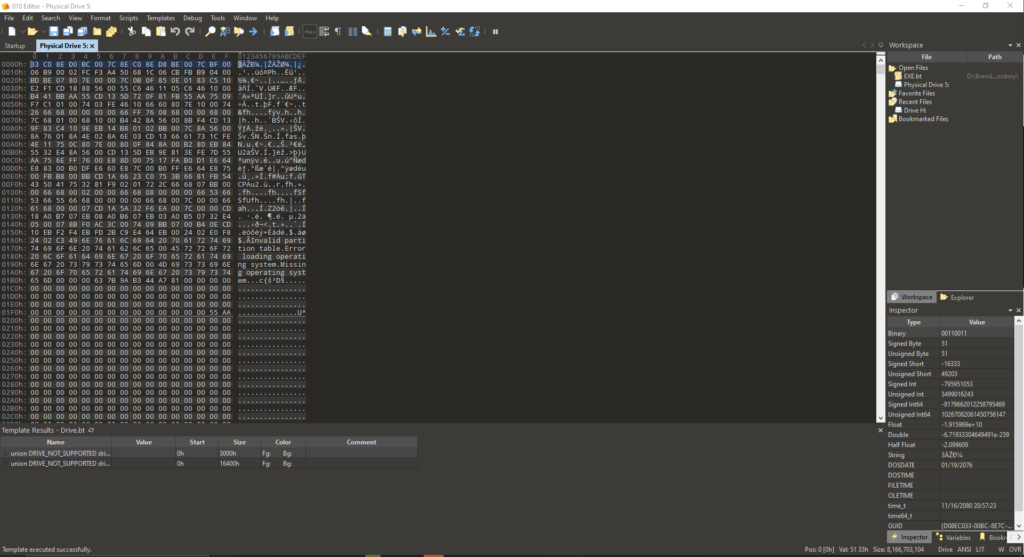The image size is (1024, 557).
Task: Click the Histogram chart icon
Action: pyautogui.click(x=431, y=32)
